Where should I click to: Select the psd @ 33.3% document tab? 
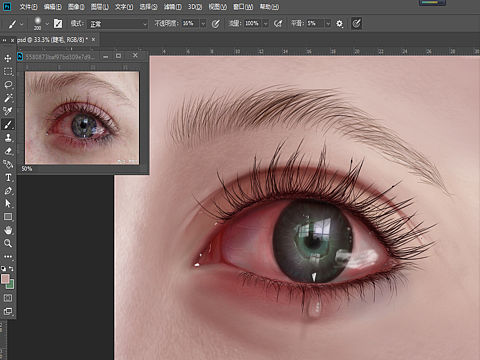[53, 40]
